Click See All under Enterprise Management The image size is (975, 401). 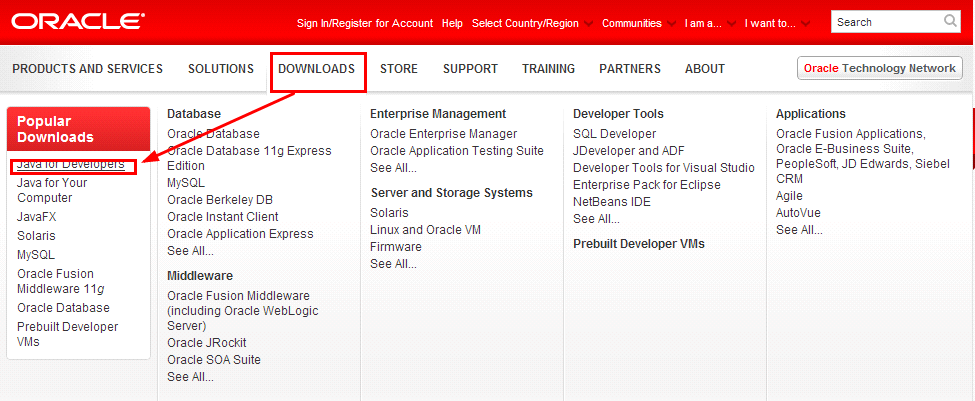coord(394,168)
